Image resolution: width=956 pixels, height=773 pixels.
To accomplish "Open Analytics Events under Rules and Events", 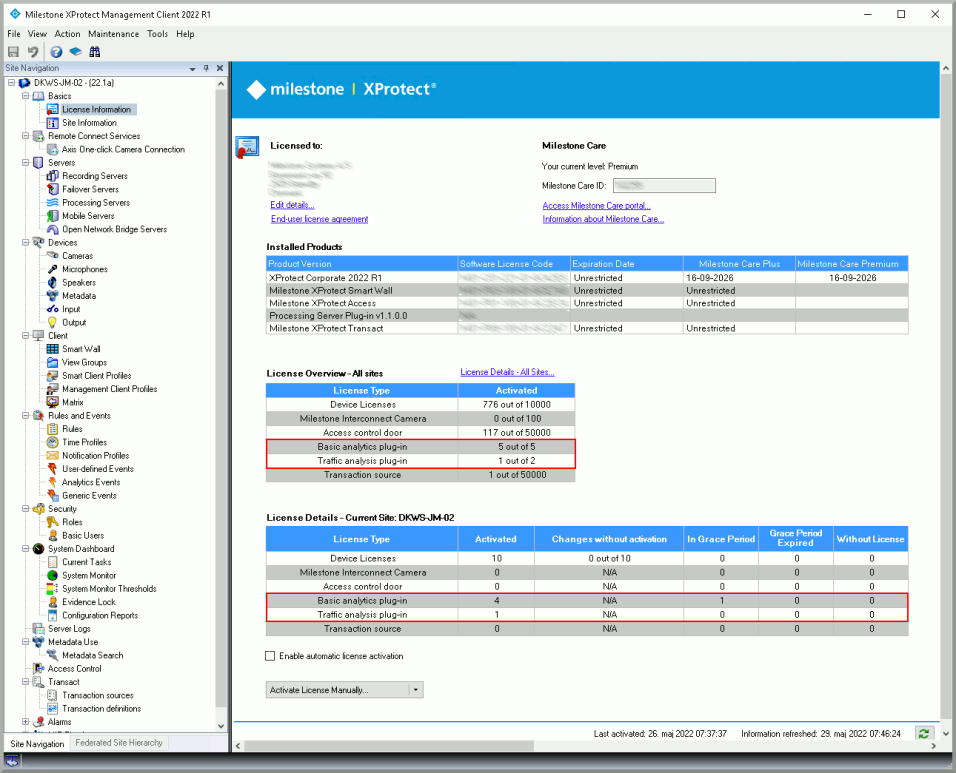I will [x=90, y=482].
